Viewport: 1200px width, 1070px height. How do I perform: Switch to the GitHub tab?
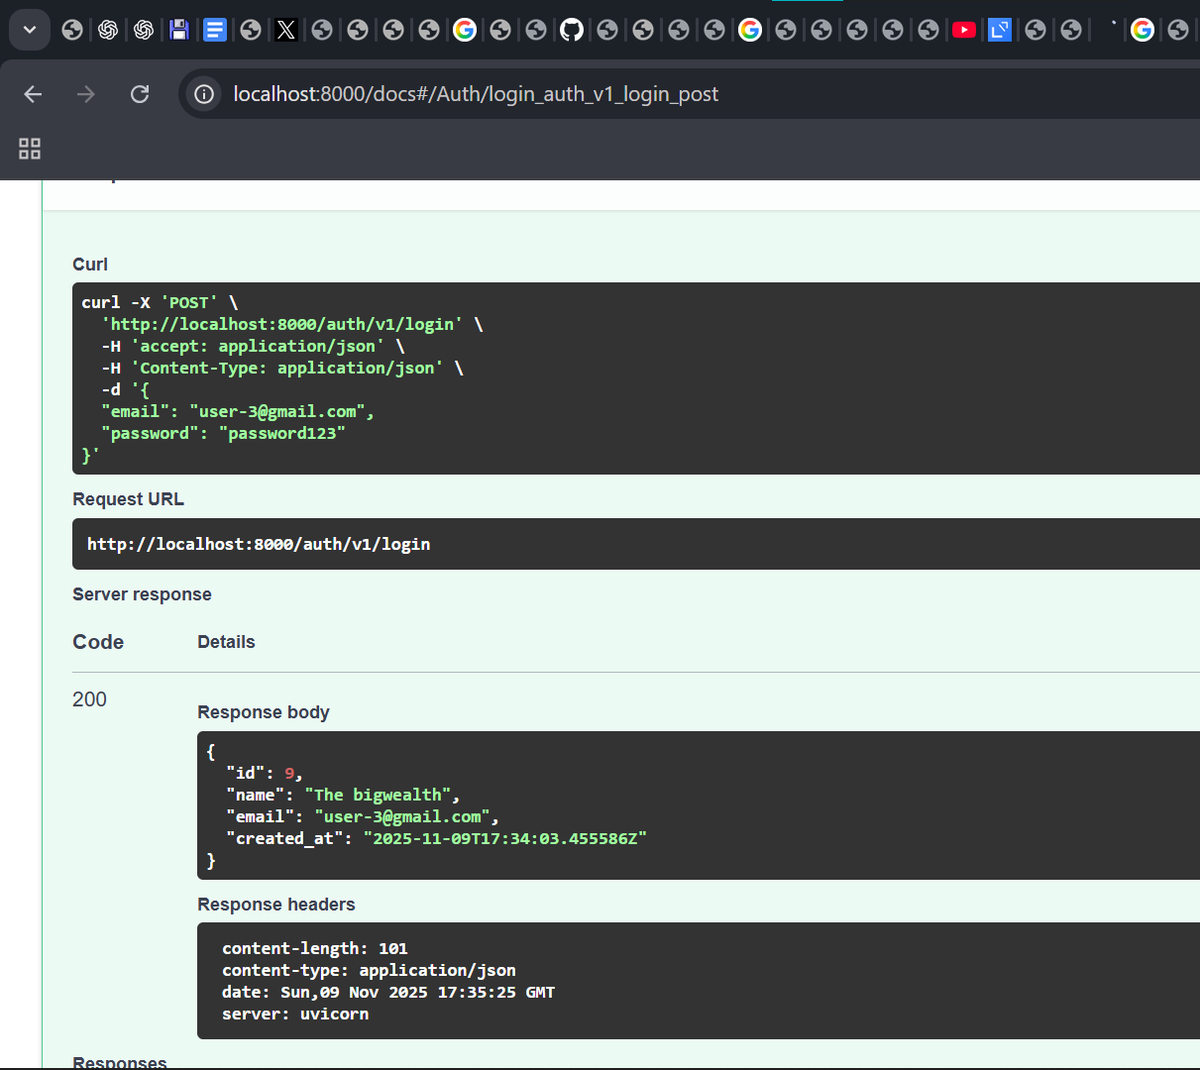click(571, 30)
